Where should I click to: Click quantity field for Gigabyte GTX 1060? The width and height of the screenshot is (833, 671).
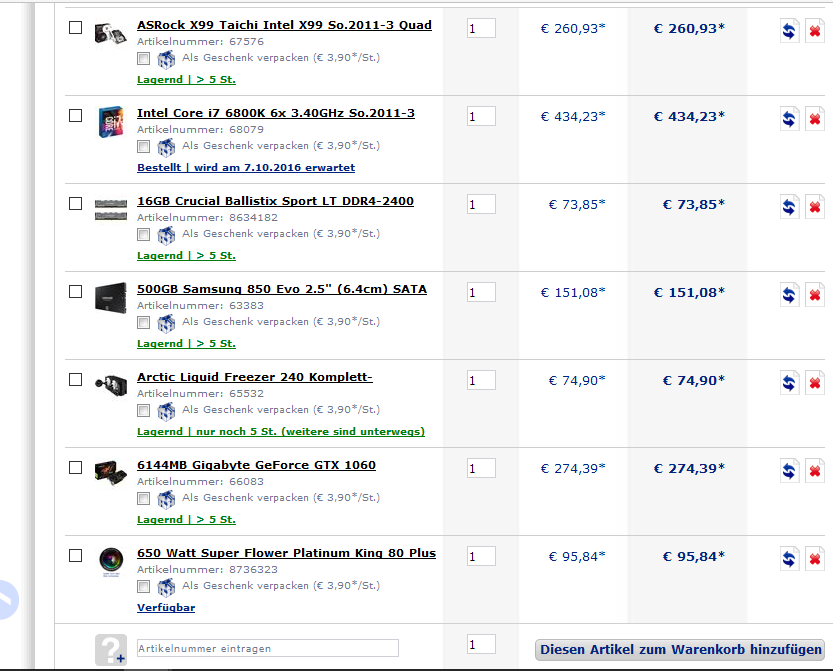click(481, 469)
